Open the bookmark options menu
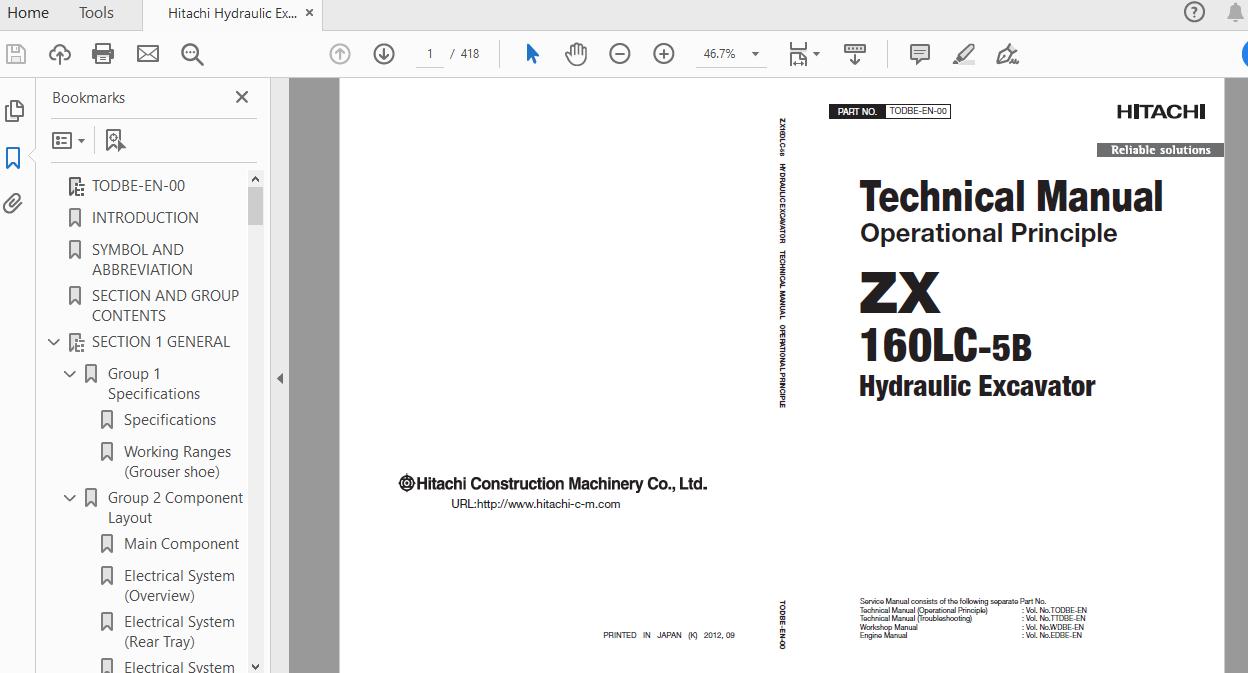This screenshot has height=673, width=1248. 67,139
